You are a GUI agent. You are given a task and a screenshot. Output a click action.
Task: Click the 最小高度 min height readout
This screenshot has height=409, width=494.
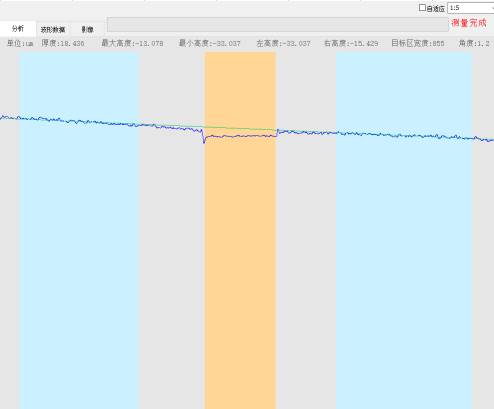pos(210,43)
